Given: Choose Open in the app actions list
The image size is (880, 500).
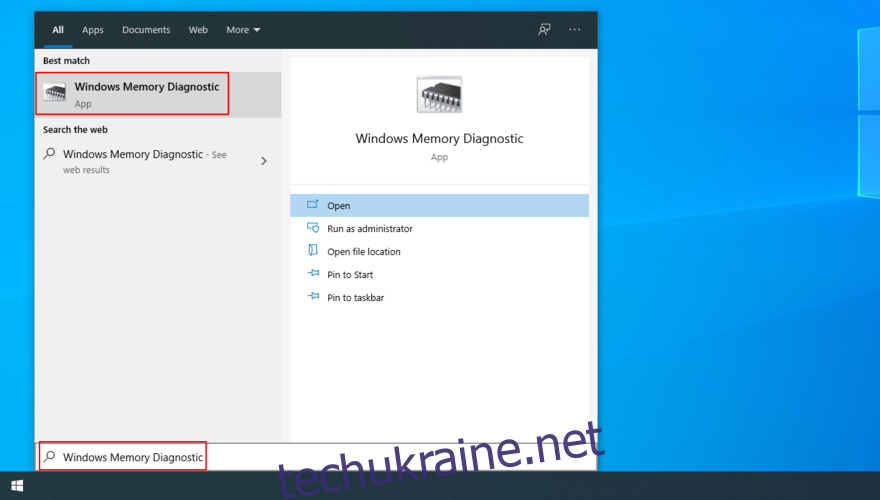Looking at the screenshot, I should [x=439, y=205].
